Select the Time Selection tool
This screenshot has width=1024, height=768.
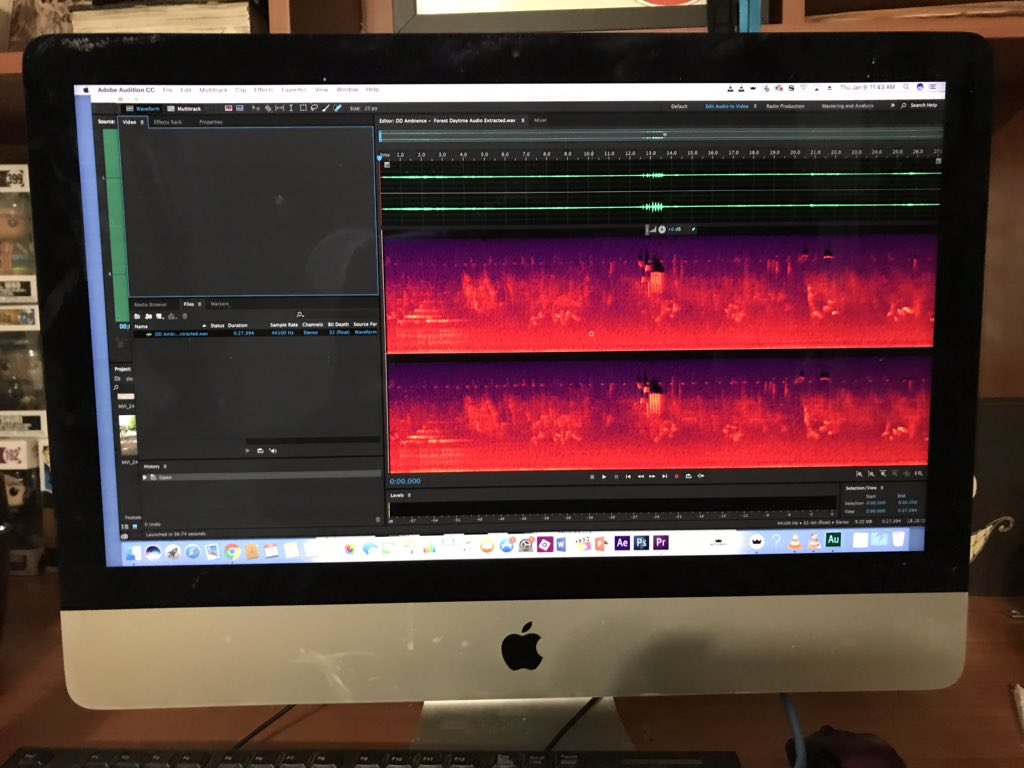tap(291, 108)
